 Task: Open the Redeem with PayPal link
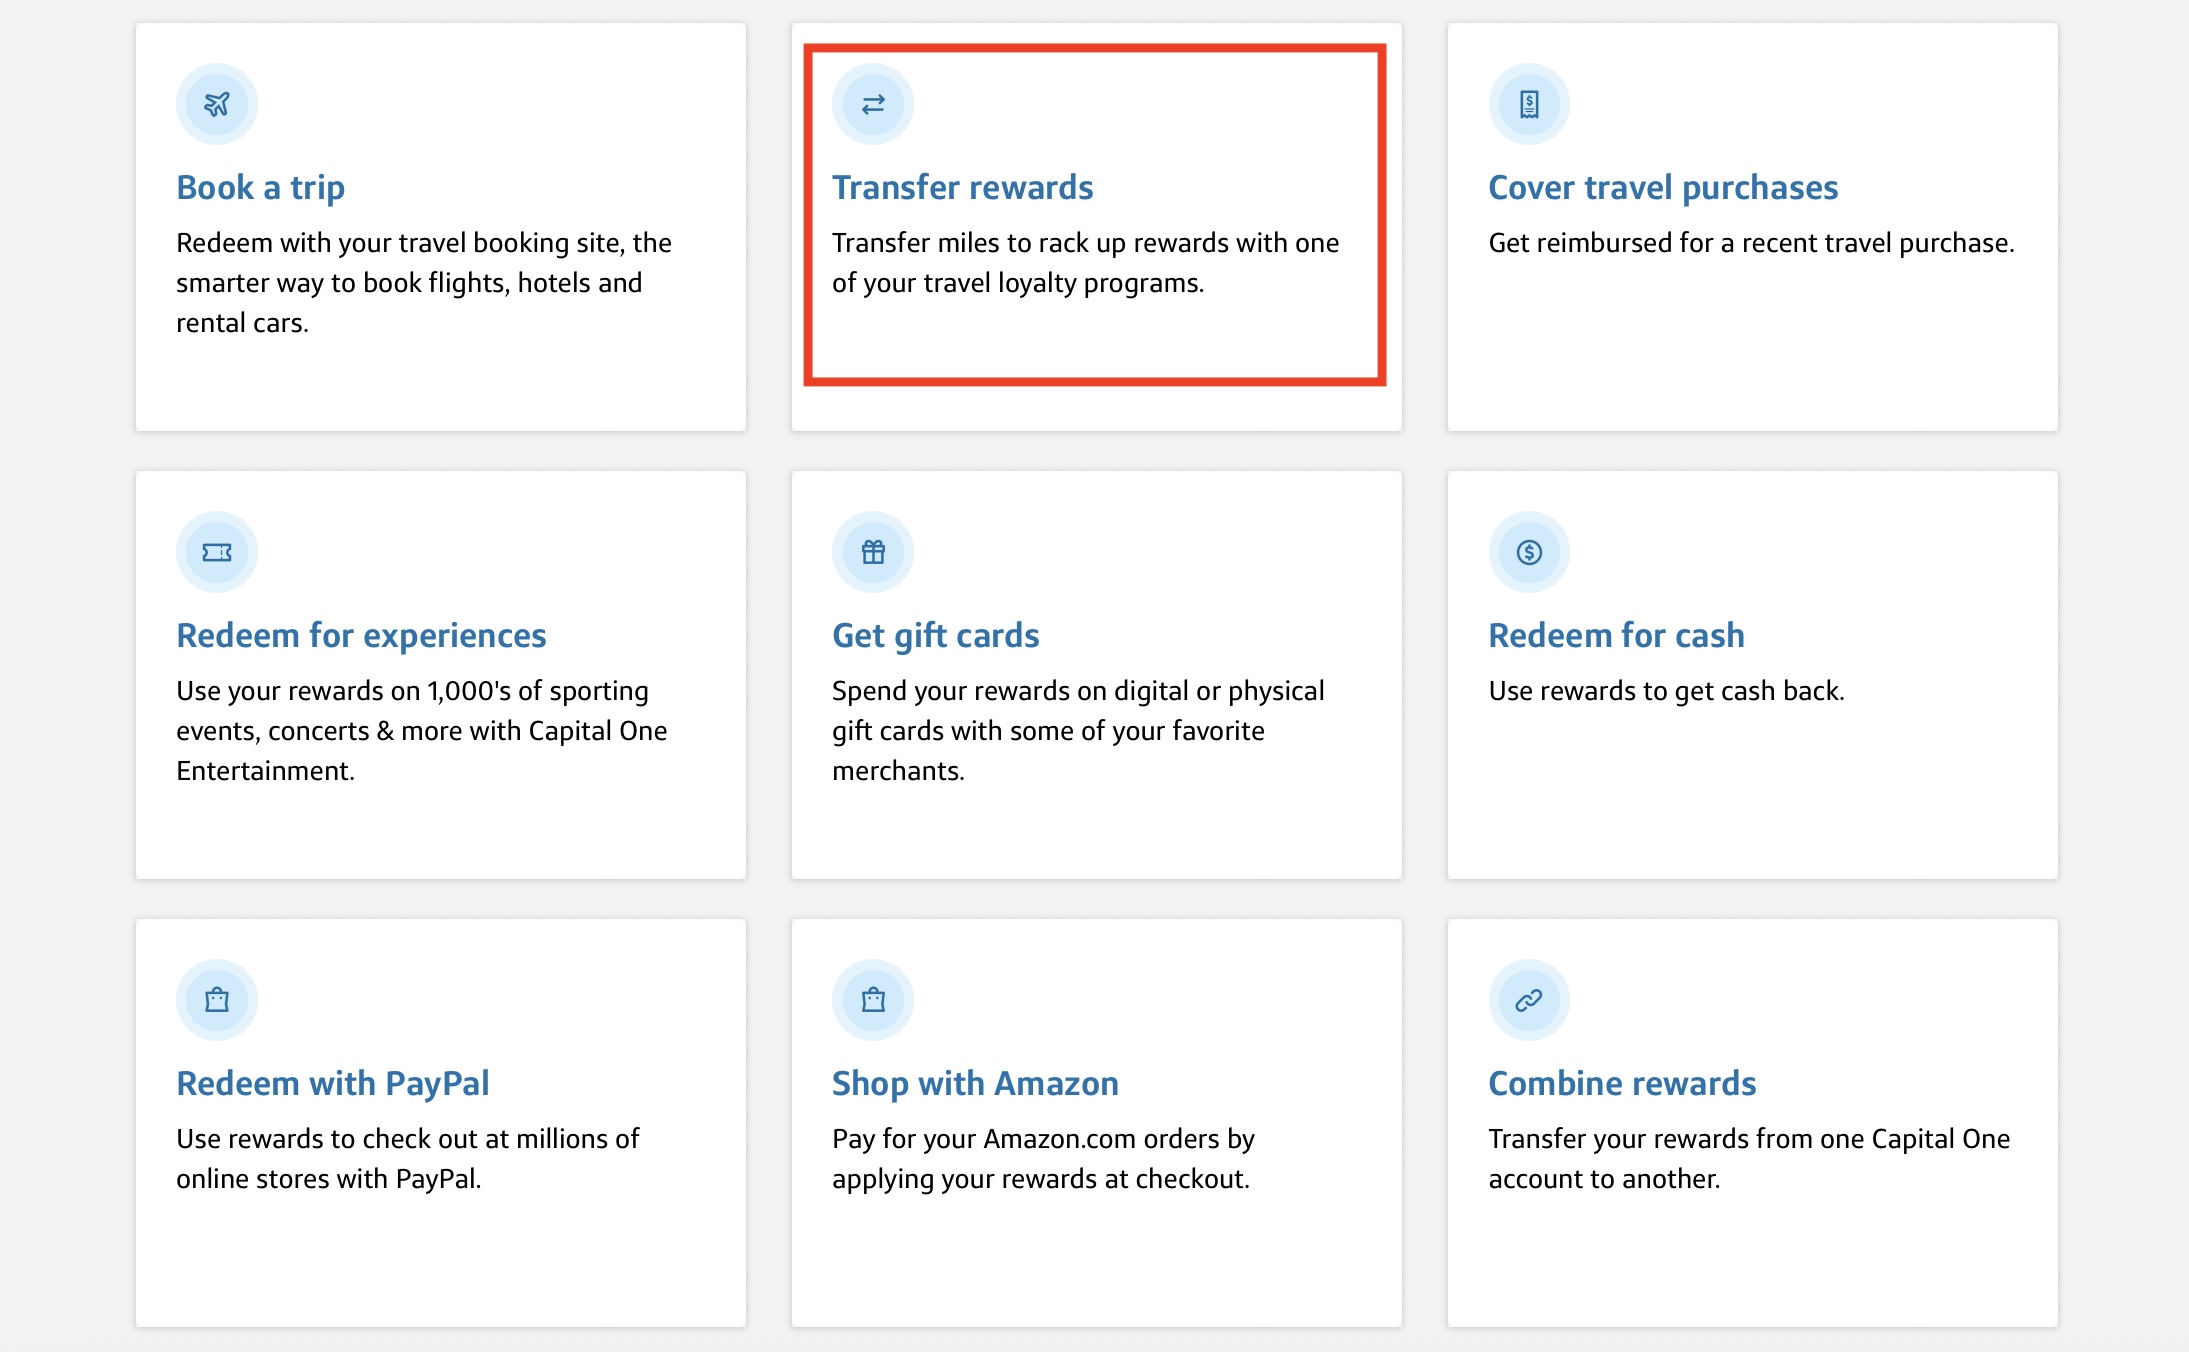click(x=333, y=1084)
